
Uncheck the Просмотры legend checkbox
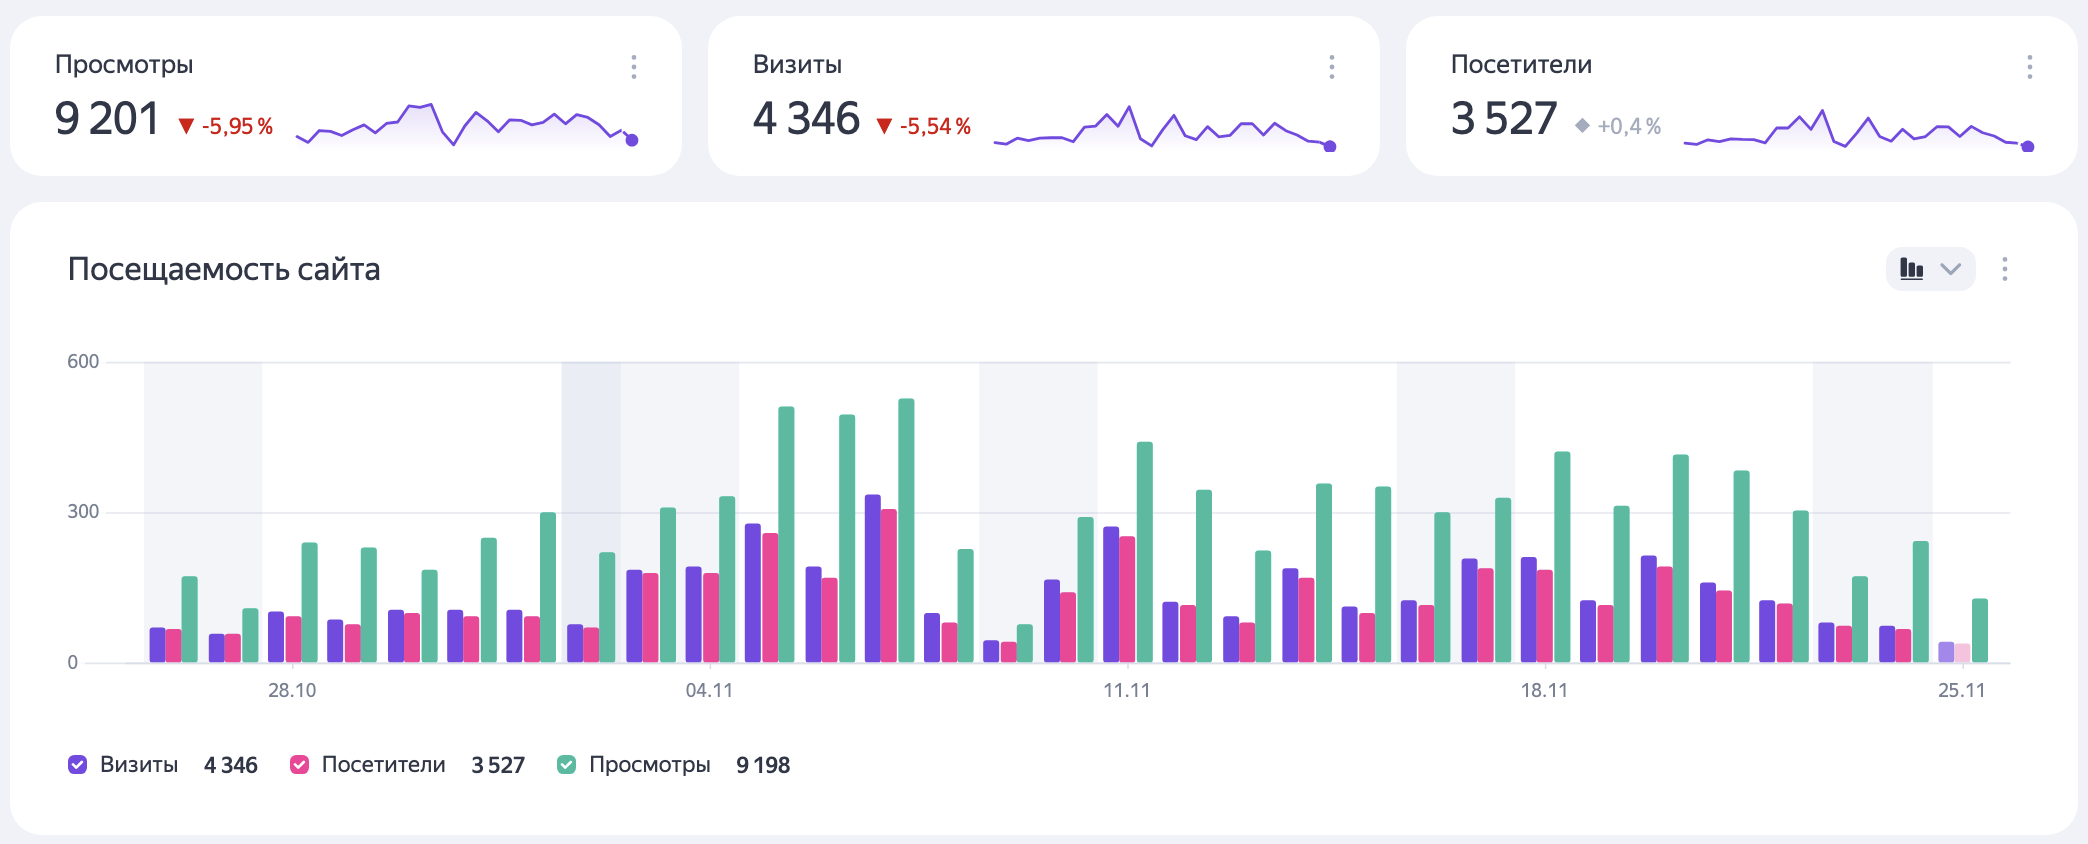pos(566,765)
